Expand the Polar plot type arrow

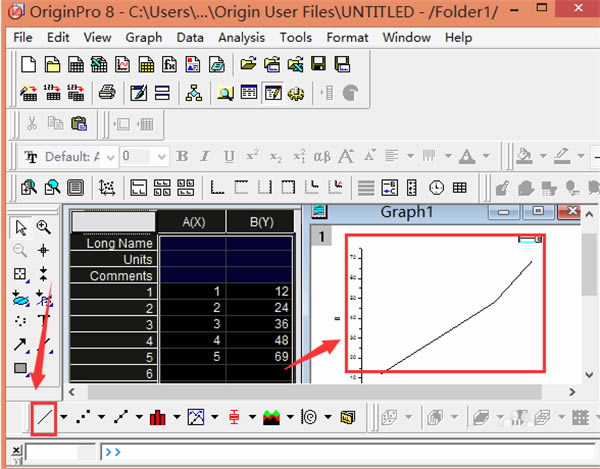click(x=328, y=417)
